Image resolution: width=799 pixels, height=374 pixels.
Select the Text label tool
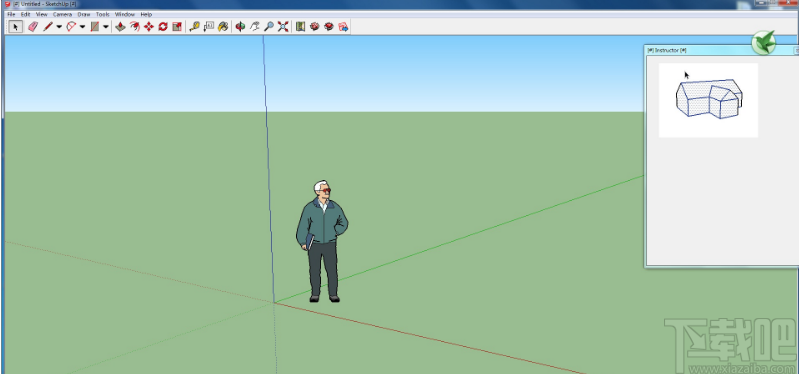point(208,26)
